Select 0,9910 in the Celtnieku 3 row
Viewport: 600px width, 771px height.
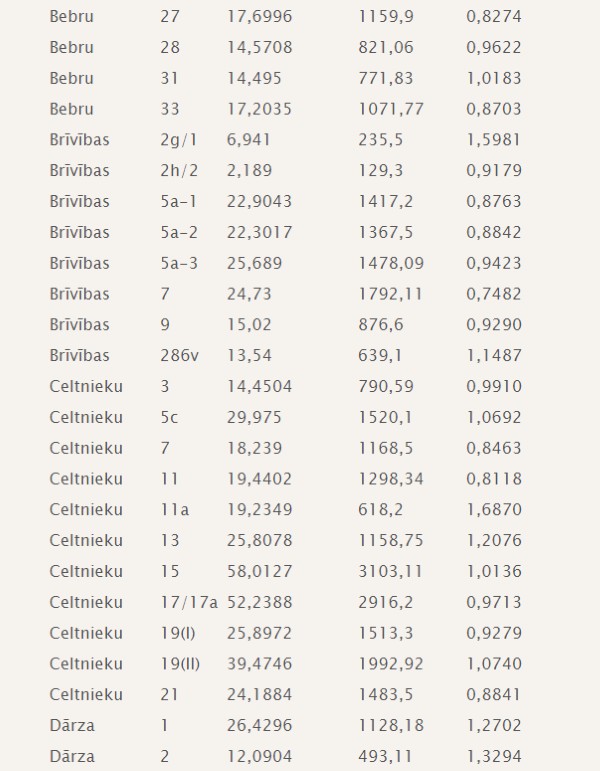(494, 386)
